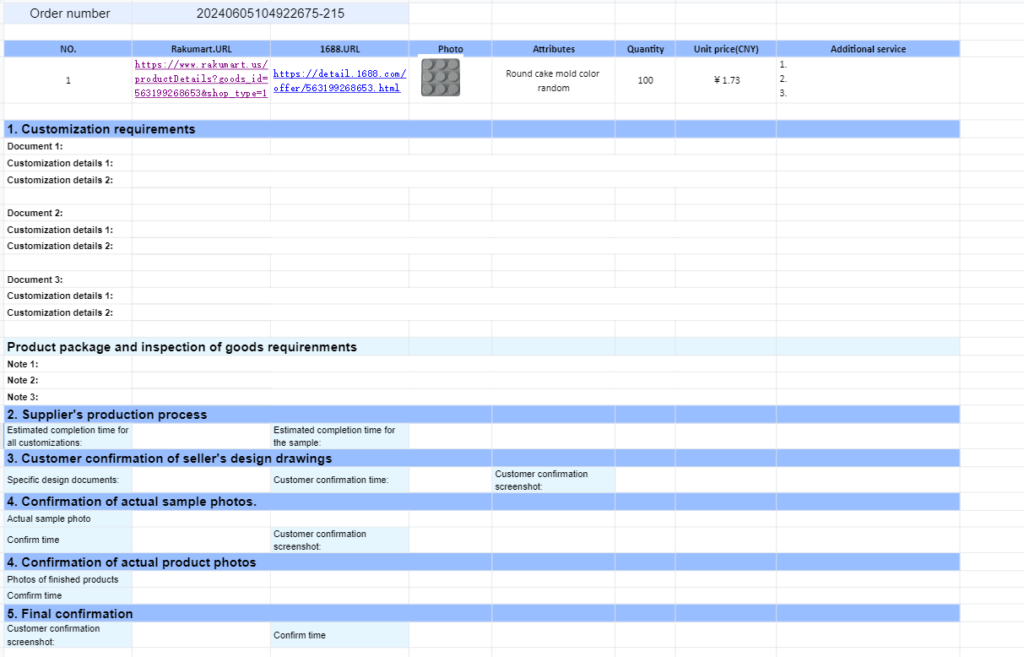Click "Customer confirmation screenshot:" under Final confirmation
The width and height of the screenshot is (1024, 657).
pyautogui.click(x=54, y=635)
